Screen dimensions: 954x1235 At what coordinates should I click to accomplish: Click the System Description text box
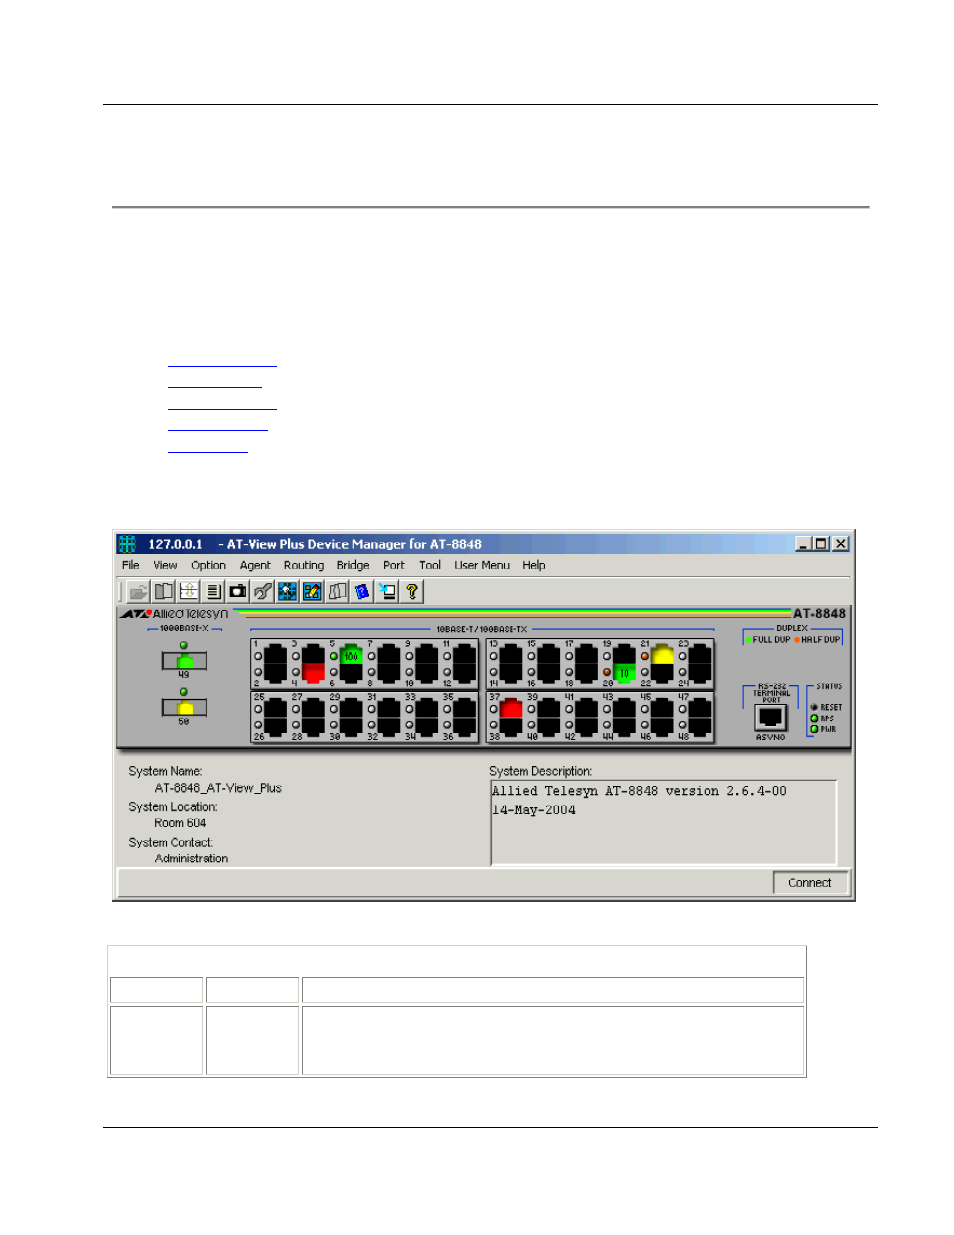pyautogui.click(x=664, y=823)
